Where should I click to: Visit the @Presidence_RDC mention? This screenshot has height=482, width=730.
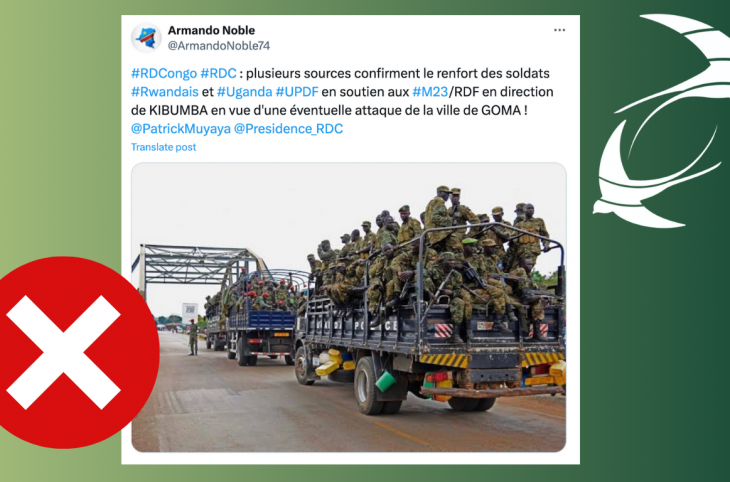tap(288, 129)
